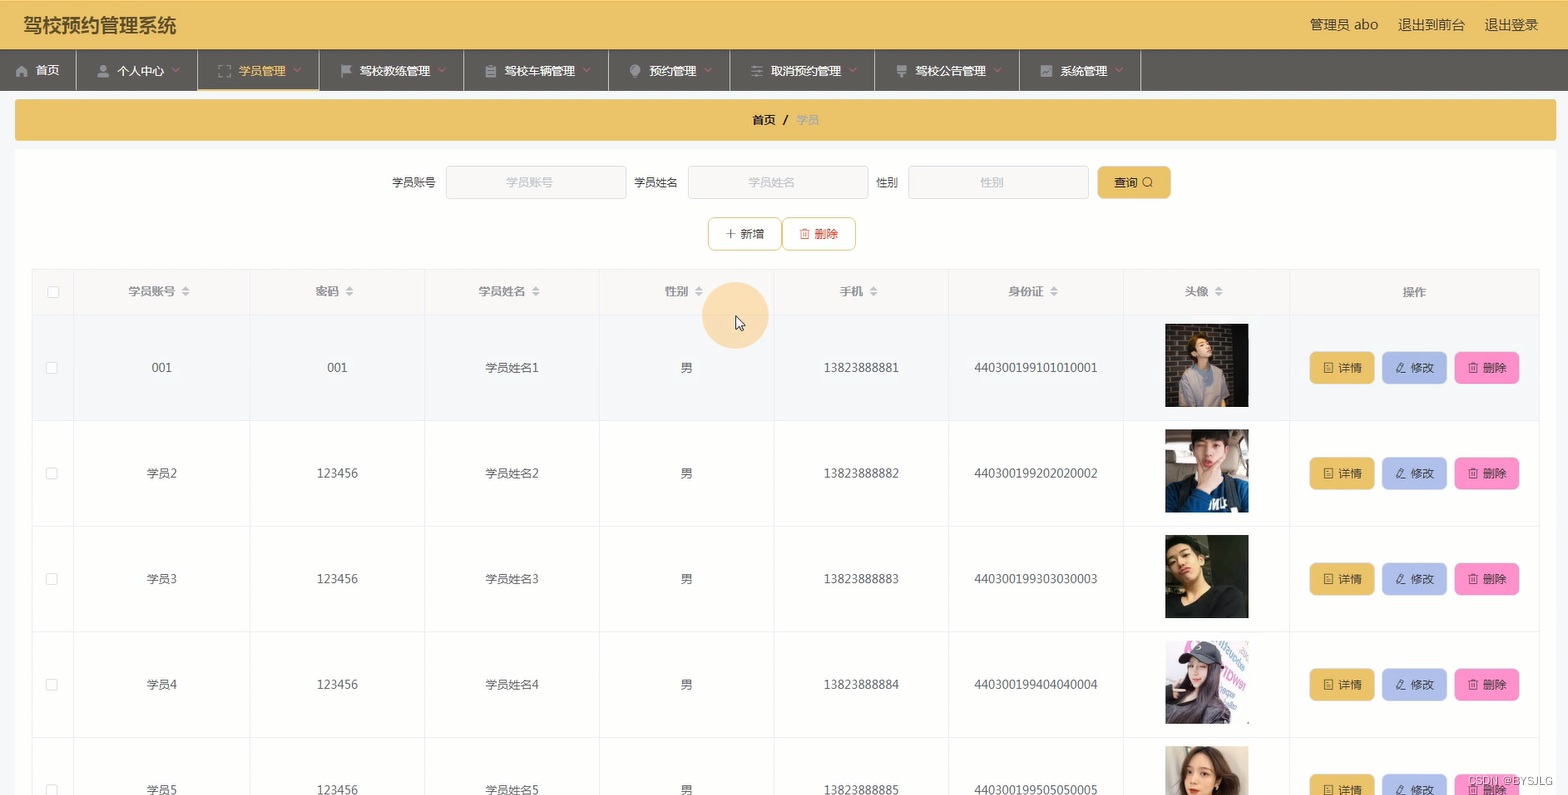The width and height of the screenshot is (1568, 795).
Task: Click the person icon beside 个人中心
Action: [103, 71]
